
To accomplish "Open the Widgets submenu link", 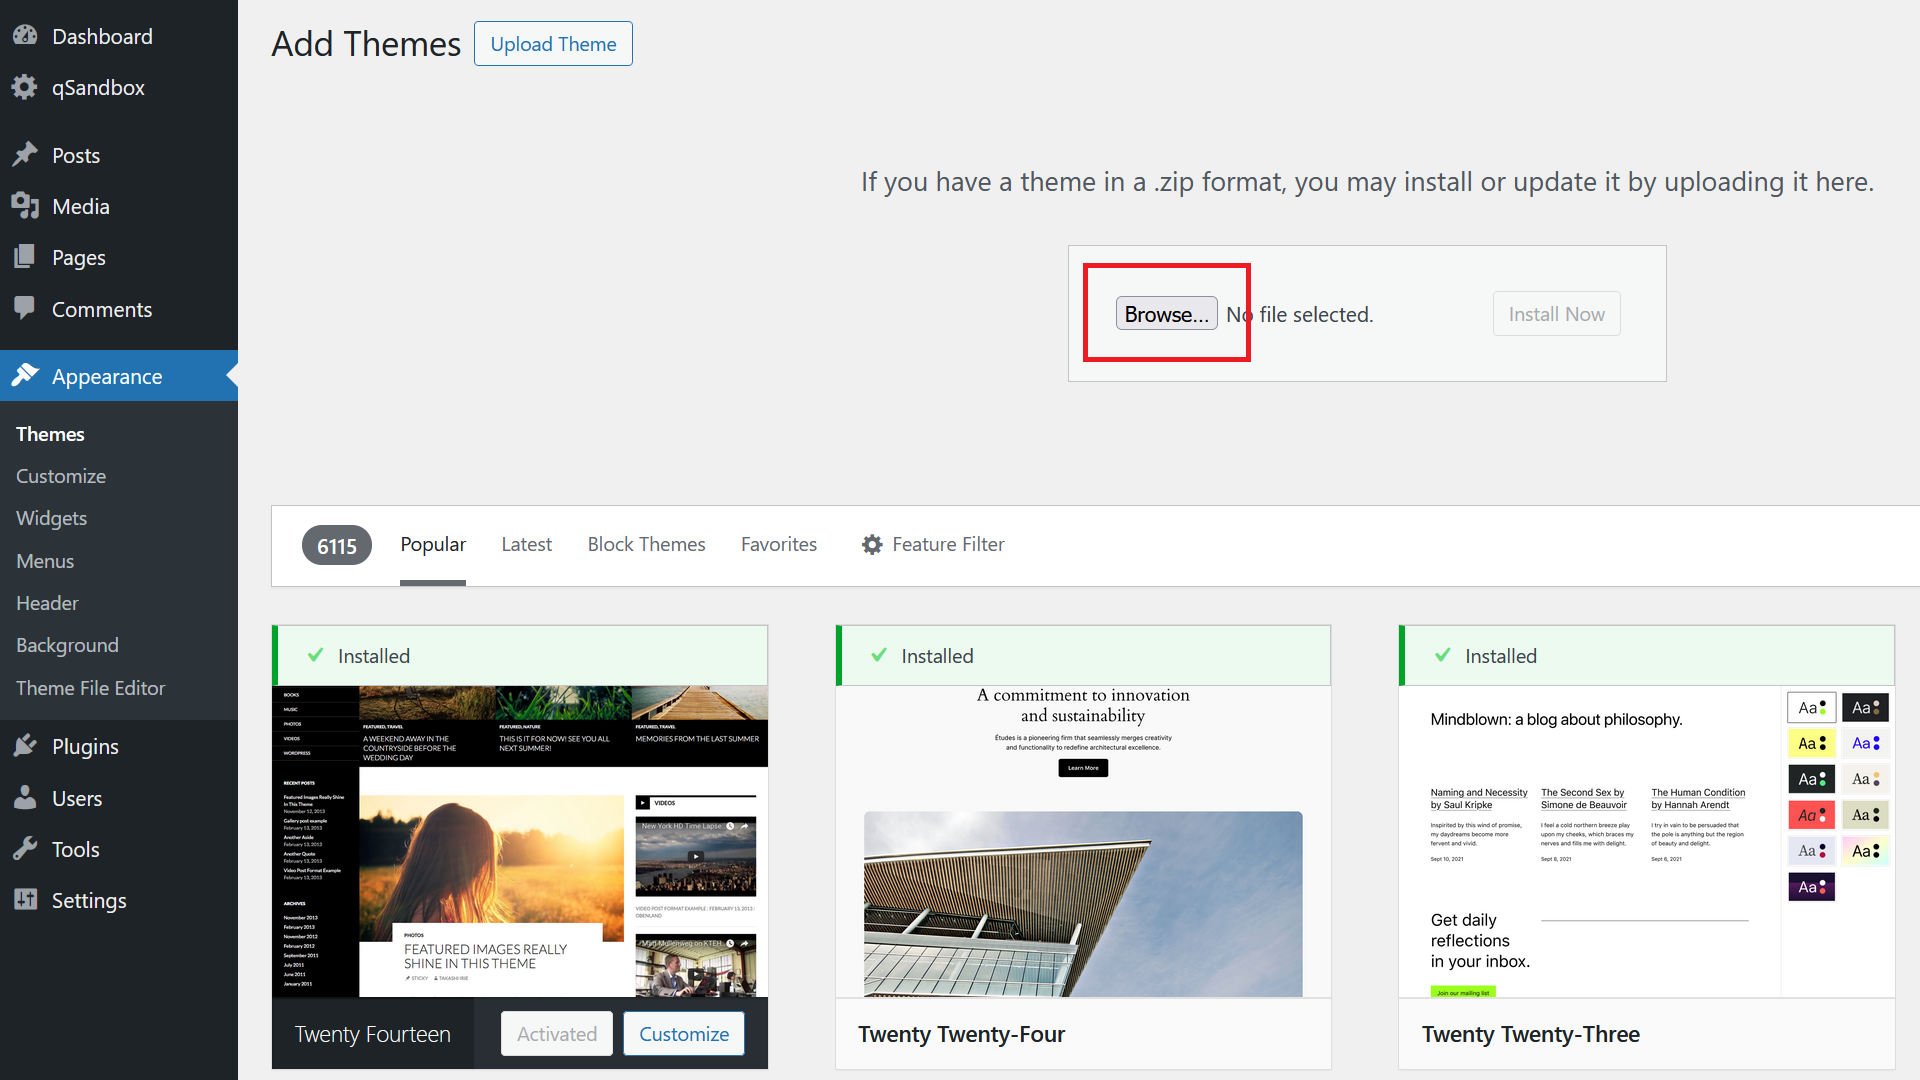I will point(51,518).
